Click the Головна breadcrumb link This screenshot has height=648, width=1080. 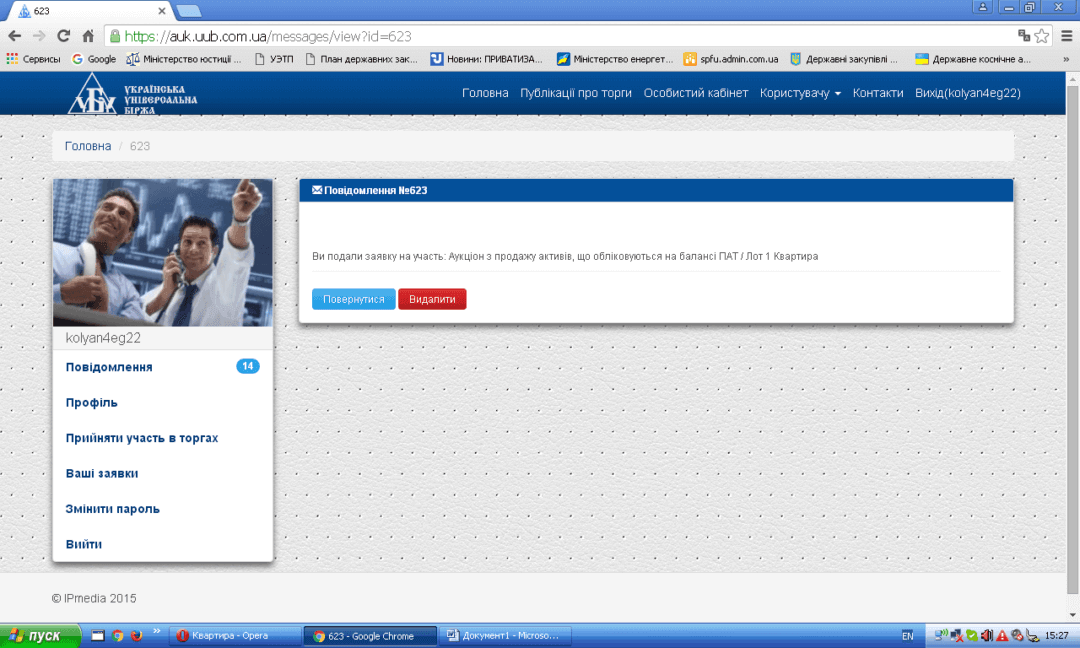click(x=88, y=146)
